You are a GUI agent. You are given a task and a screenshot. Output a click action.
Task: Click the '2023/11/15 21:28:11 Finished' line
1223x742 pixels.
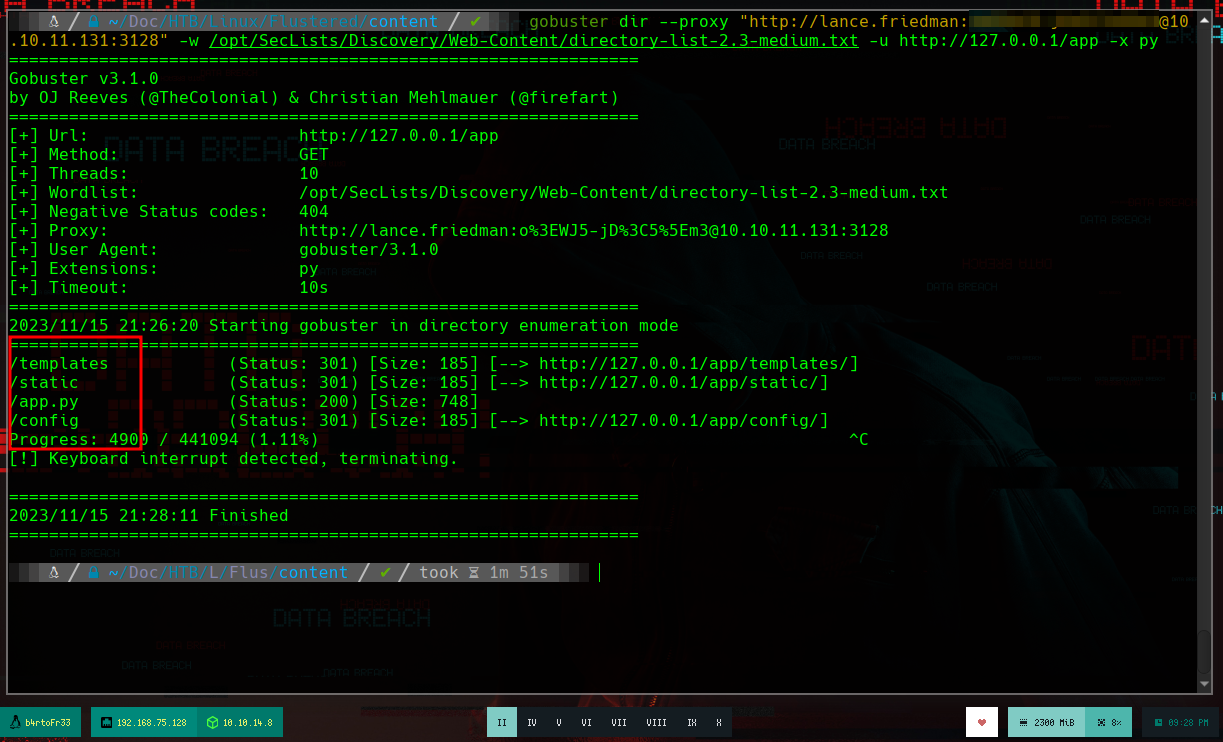(148, 516)
